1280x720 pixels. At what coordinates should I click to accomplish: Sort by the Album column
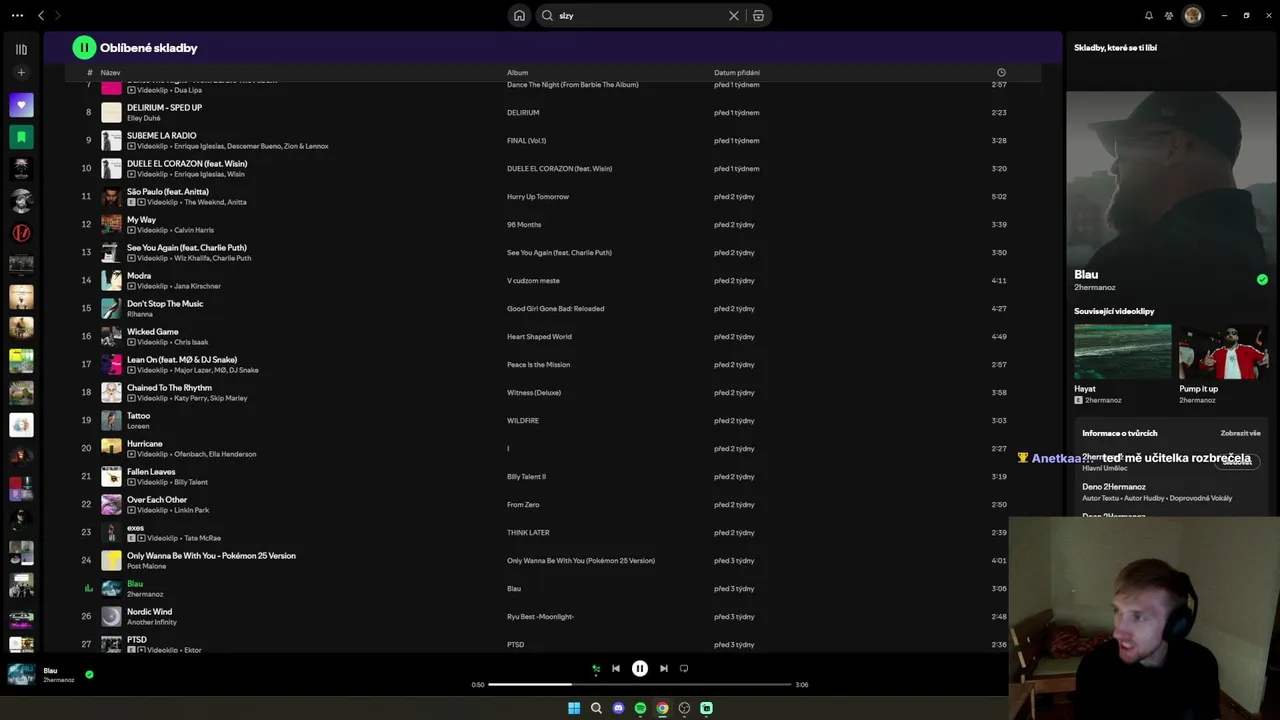517,73
